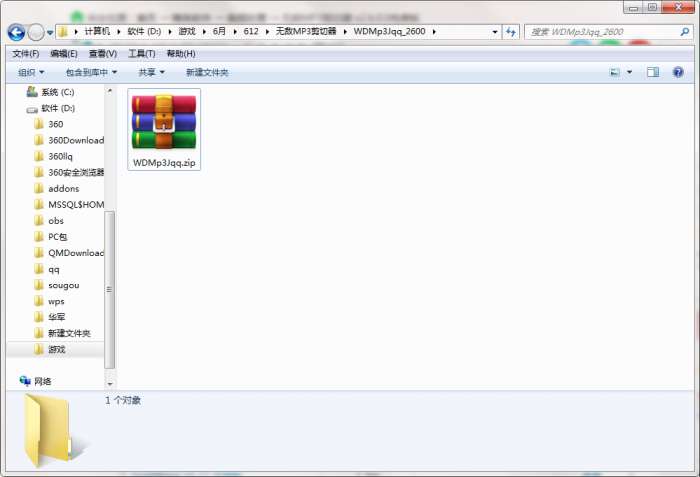The image size is (700, 477).
Task: Select the WDMp3Jqq.zip archive file
Action: pyautogui.click(x=164, y=130)
